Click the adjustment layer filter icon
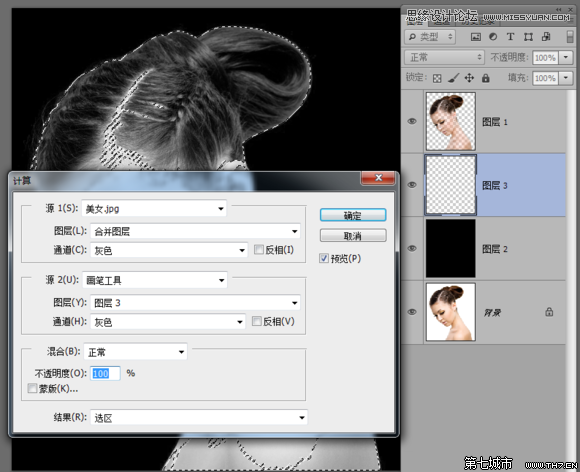 click(493, 37)
